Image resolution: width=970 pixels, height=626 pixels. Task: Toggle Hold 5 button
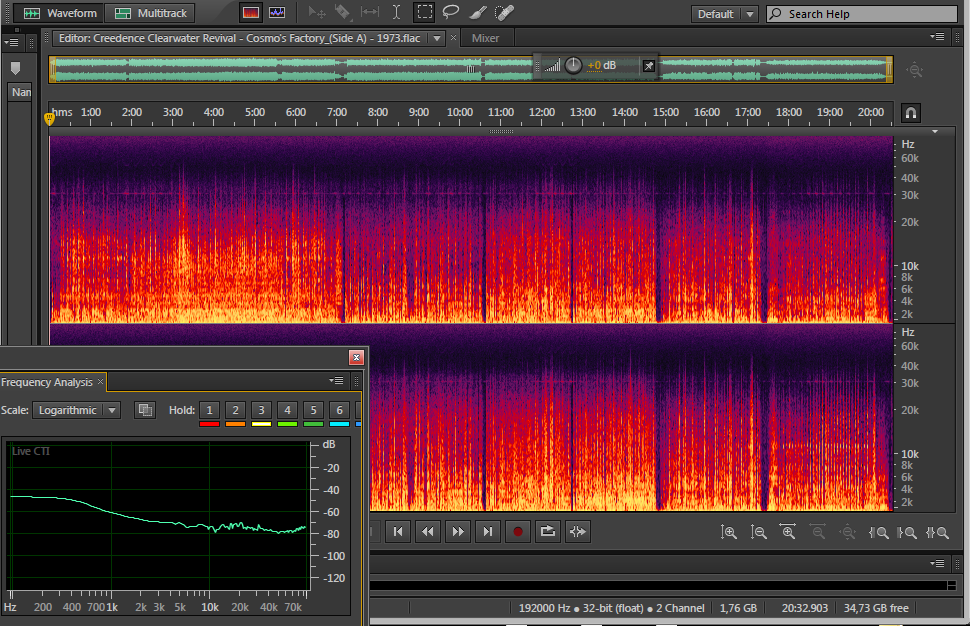click(313, 410)
